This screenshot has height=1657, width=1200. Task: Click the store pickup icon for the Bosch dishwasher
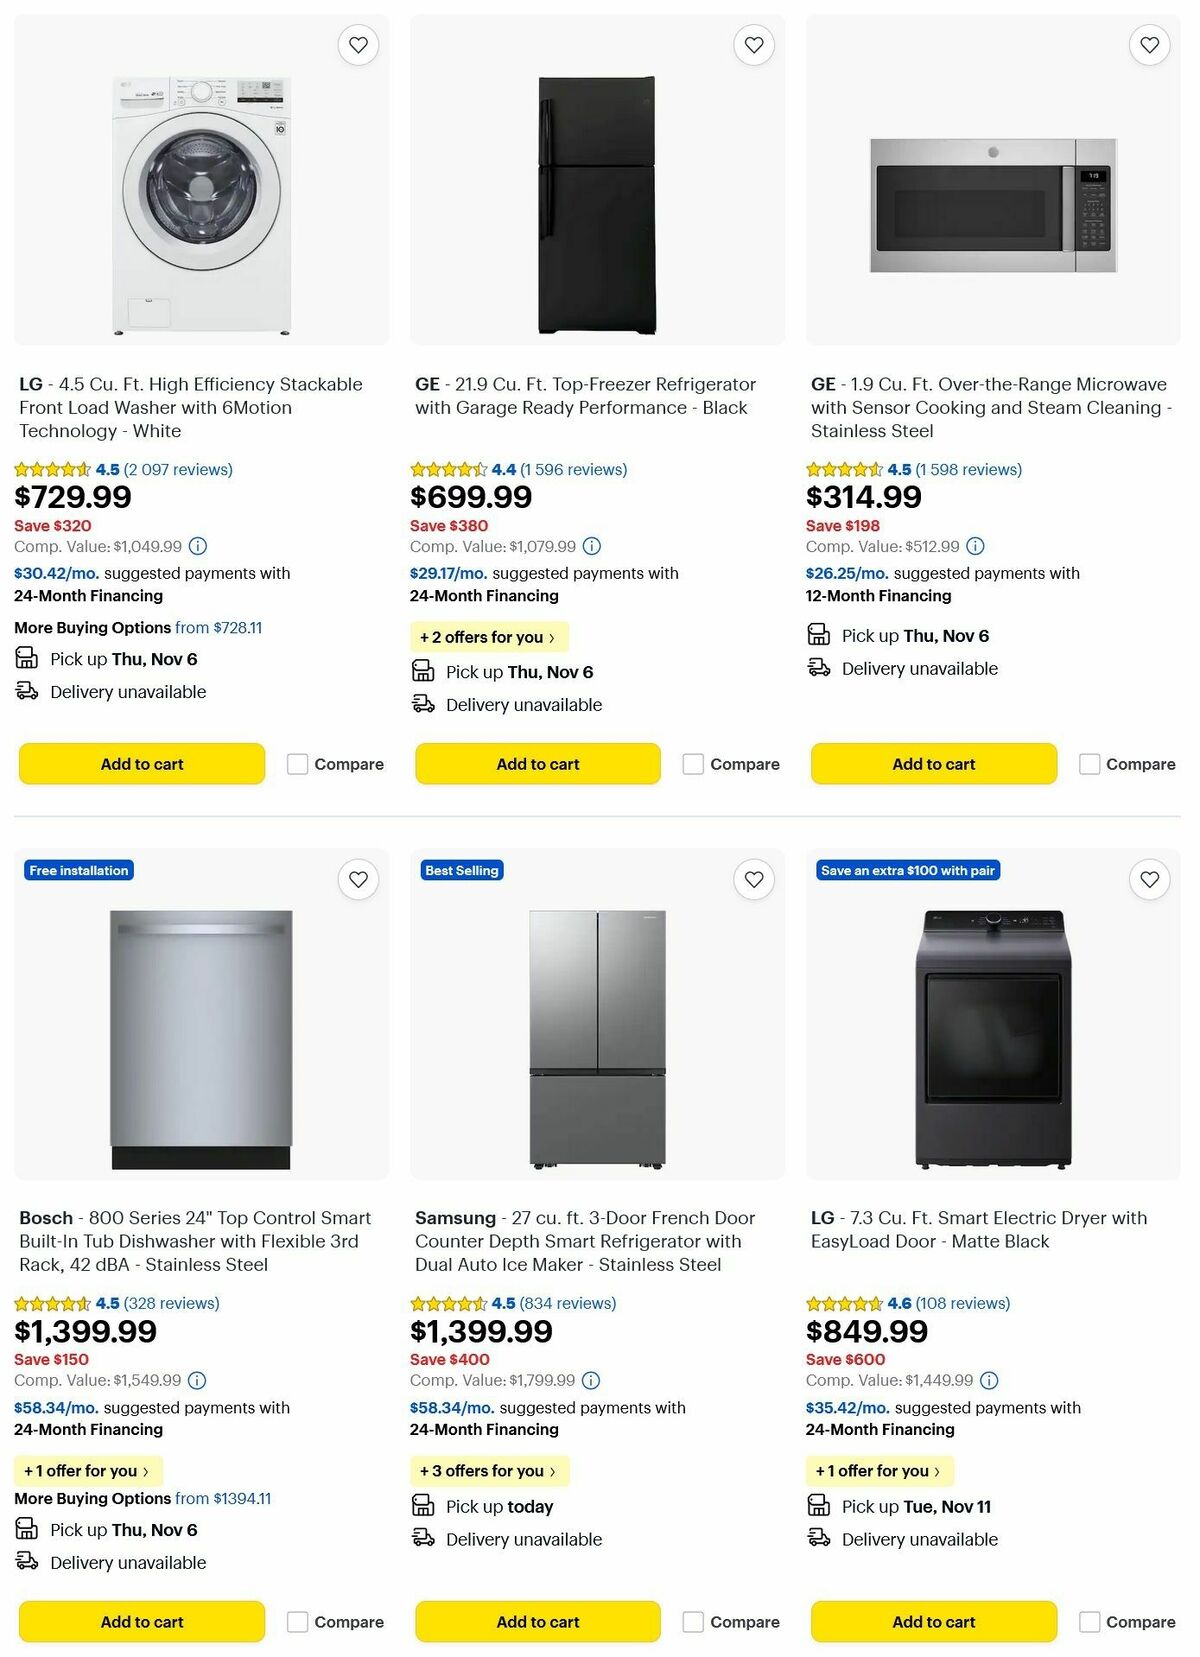25,1529
